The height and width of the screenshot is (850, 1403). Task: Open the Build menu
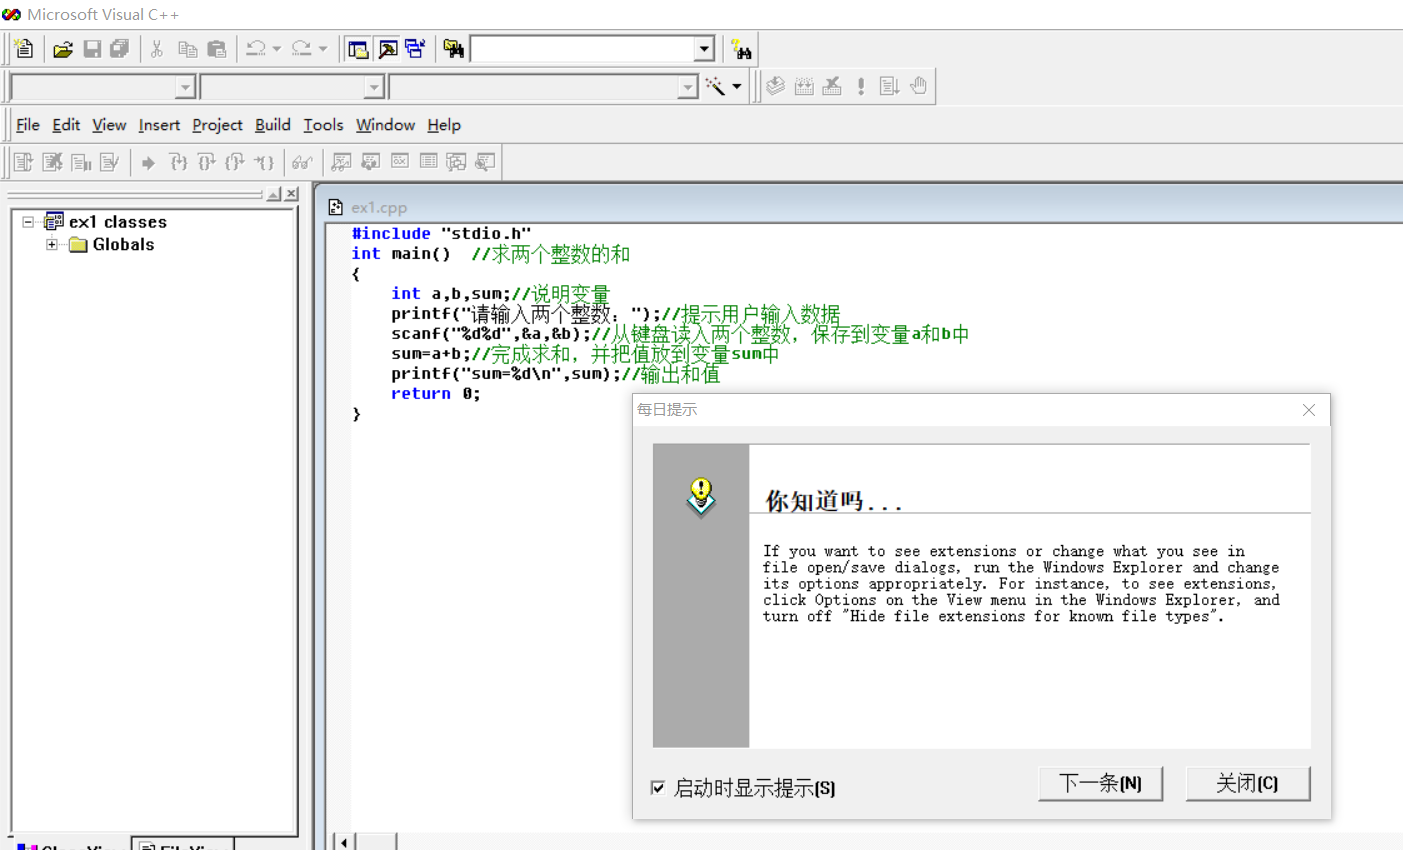[272, 125]
